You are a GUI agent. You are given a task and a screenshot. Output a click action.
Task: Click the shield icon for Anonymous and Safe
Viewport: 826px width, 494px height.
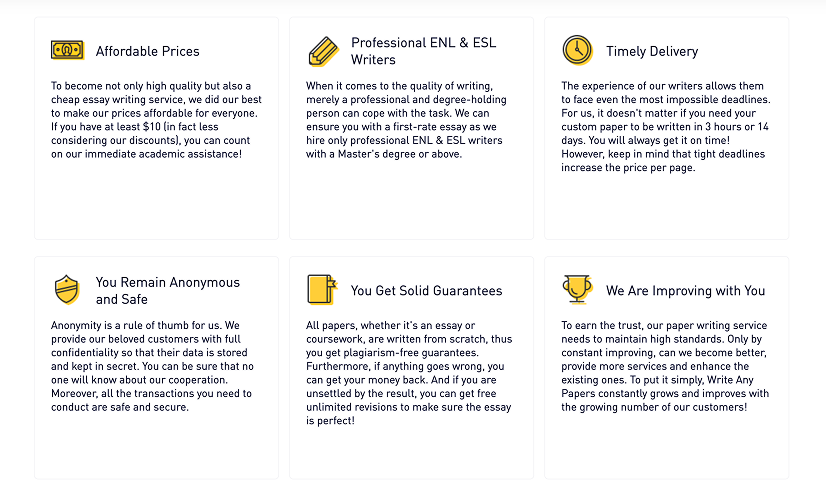67,290
